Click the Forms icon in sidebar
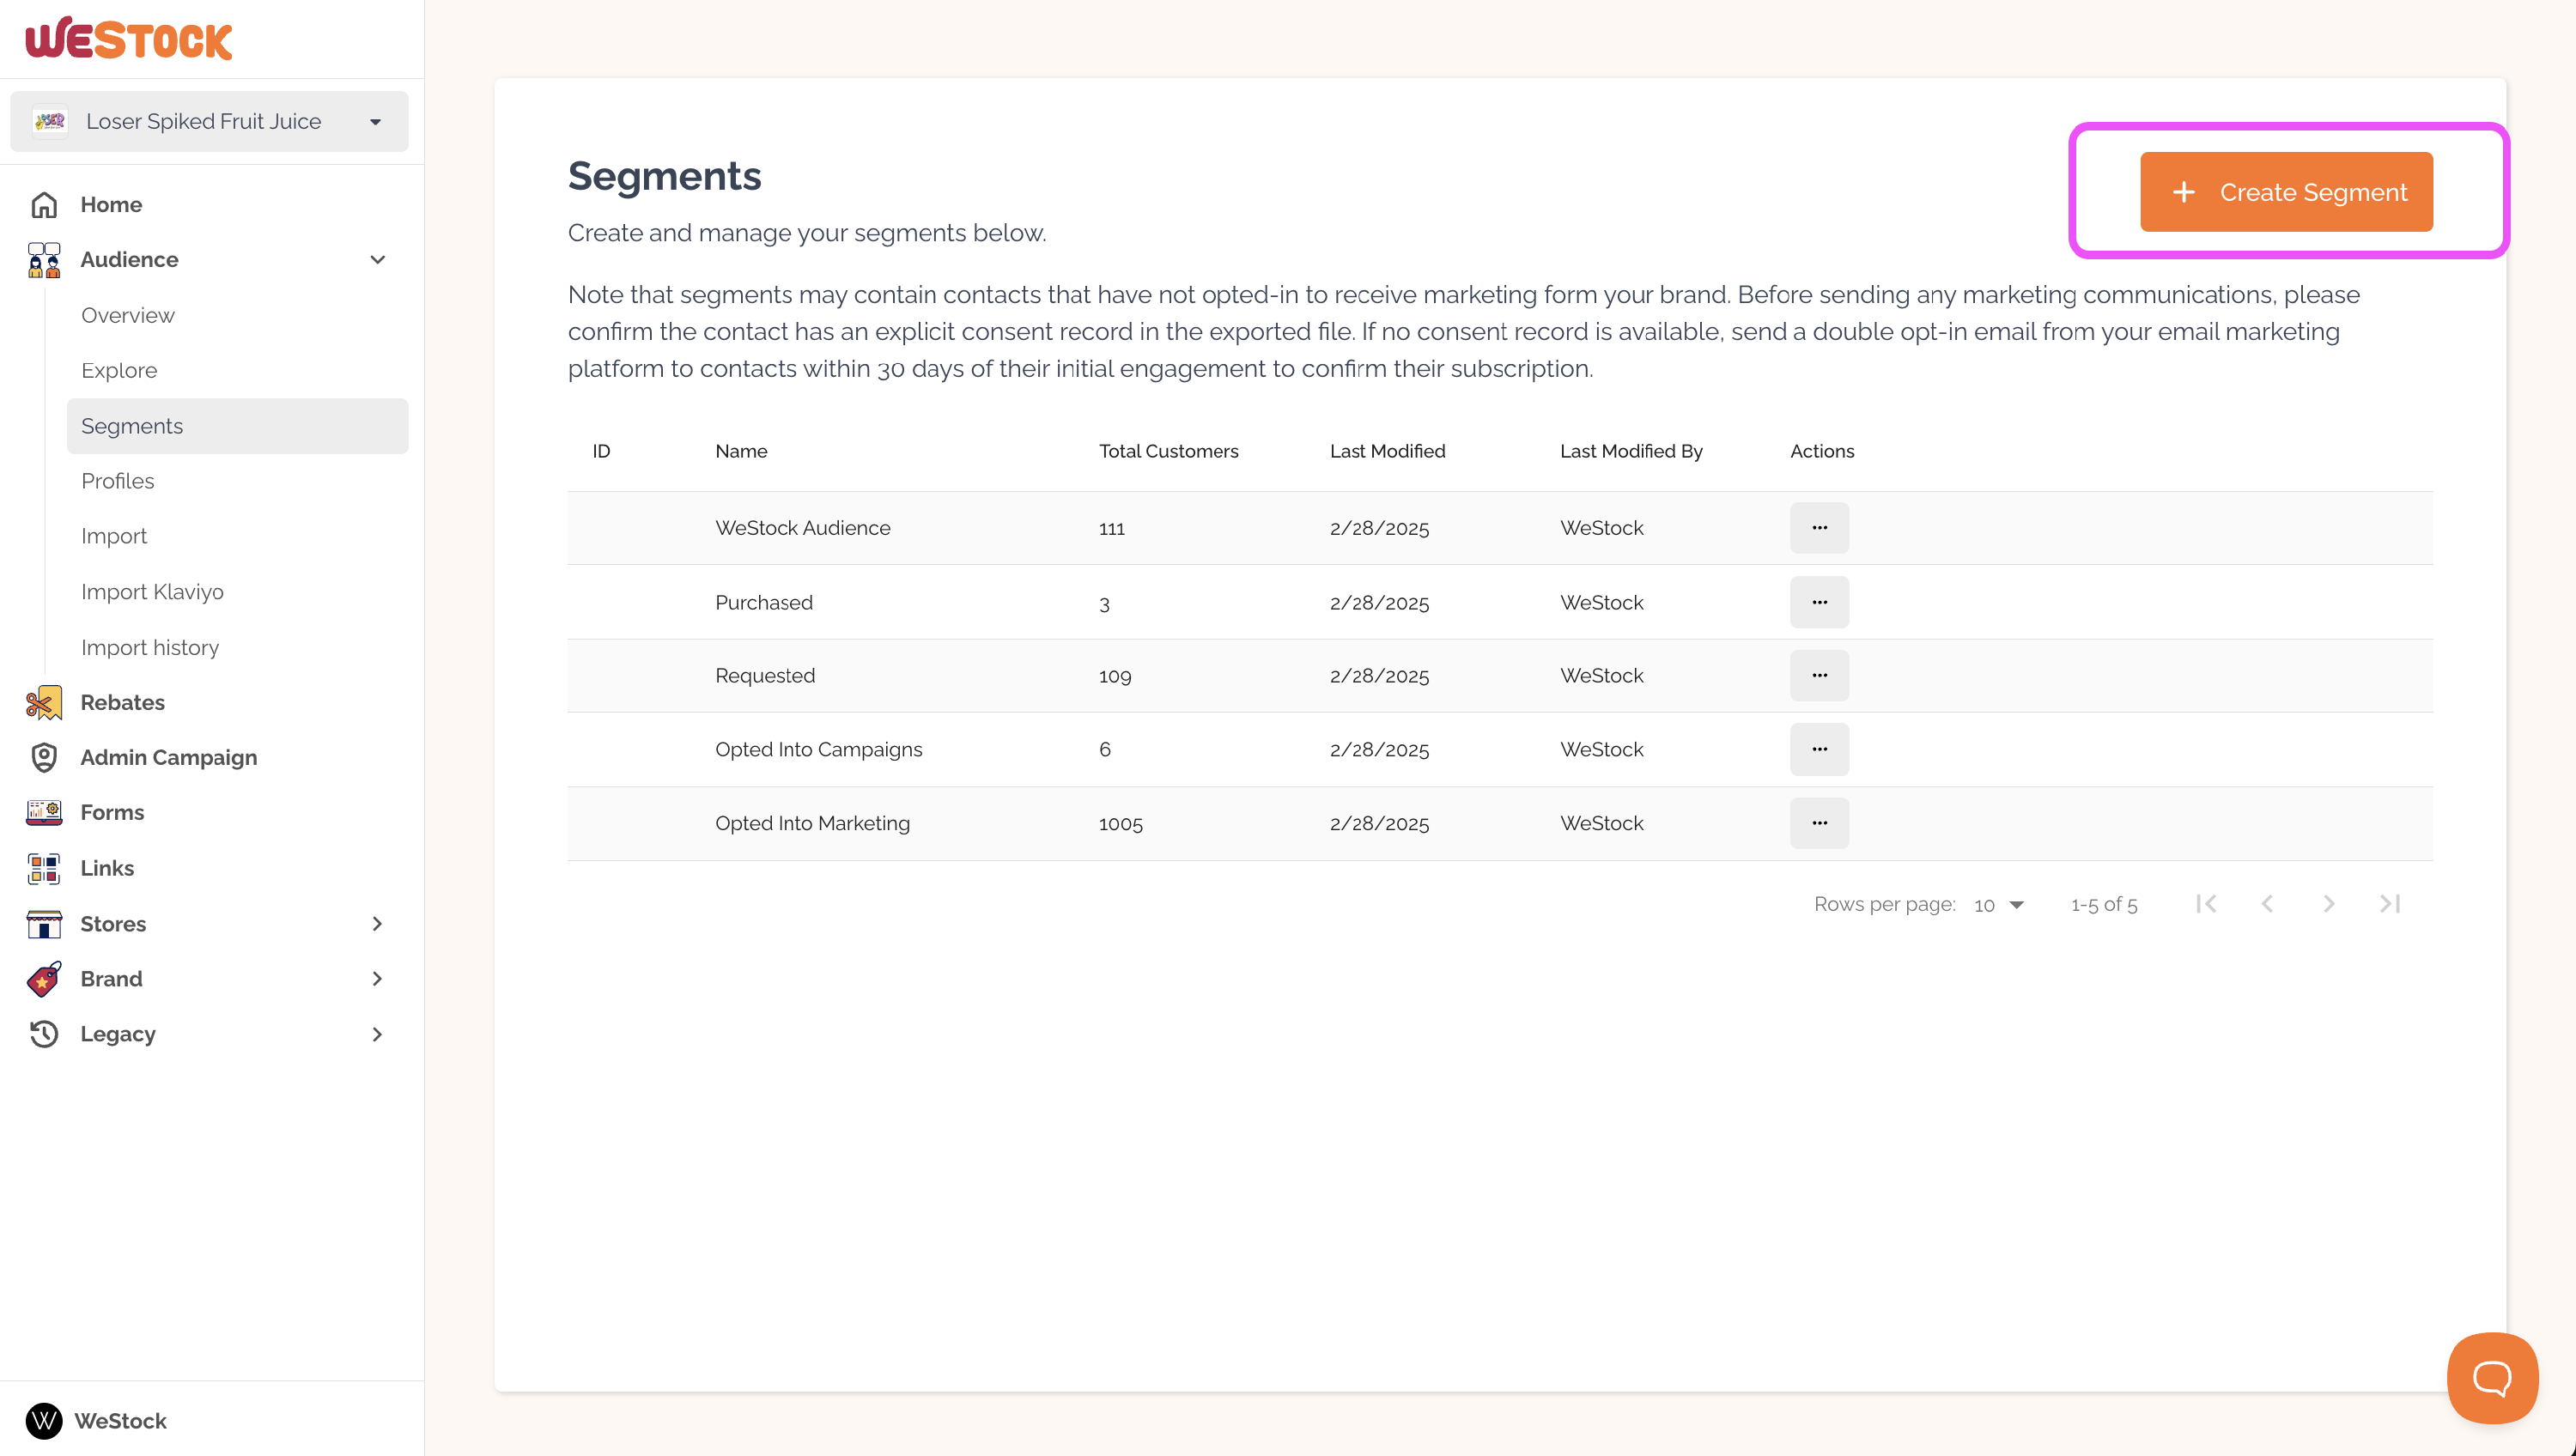Image resolution: width=2576 pixels, height=1456 pixels. point(44,812)
